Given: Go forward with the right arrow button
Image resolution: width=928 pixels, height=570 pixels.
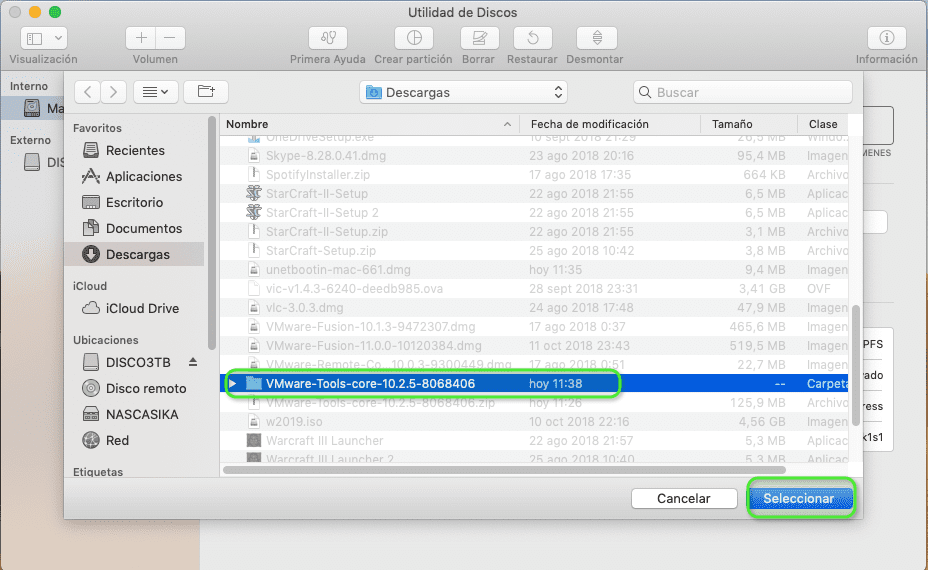Looking at the screenshot, I should 114,92.
